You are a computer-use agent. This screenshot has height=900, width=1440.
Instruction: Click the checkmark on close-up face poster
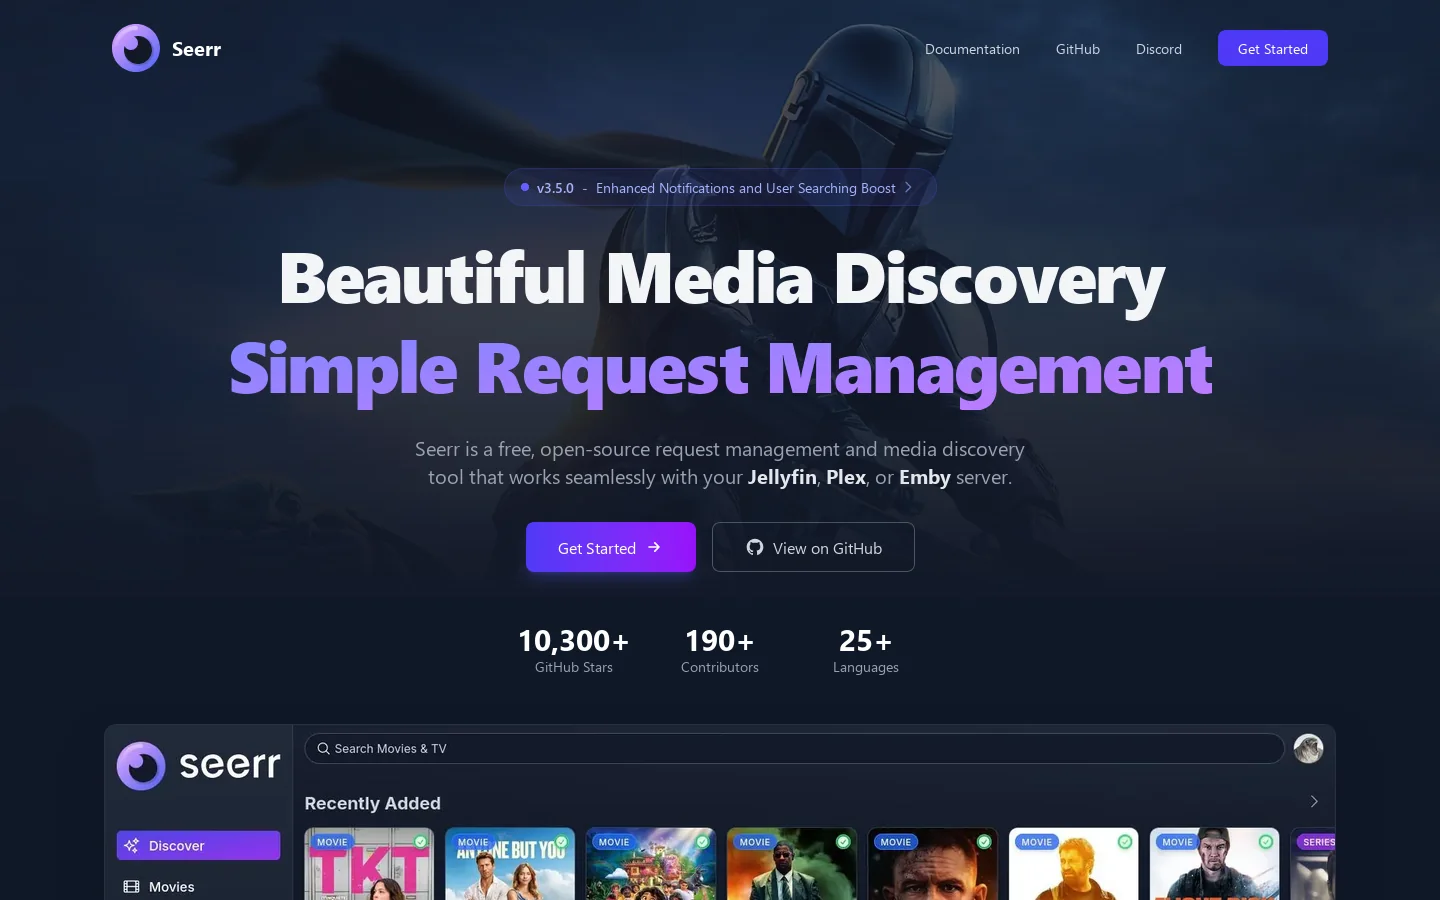coord(985,842)
